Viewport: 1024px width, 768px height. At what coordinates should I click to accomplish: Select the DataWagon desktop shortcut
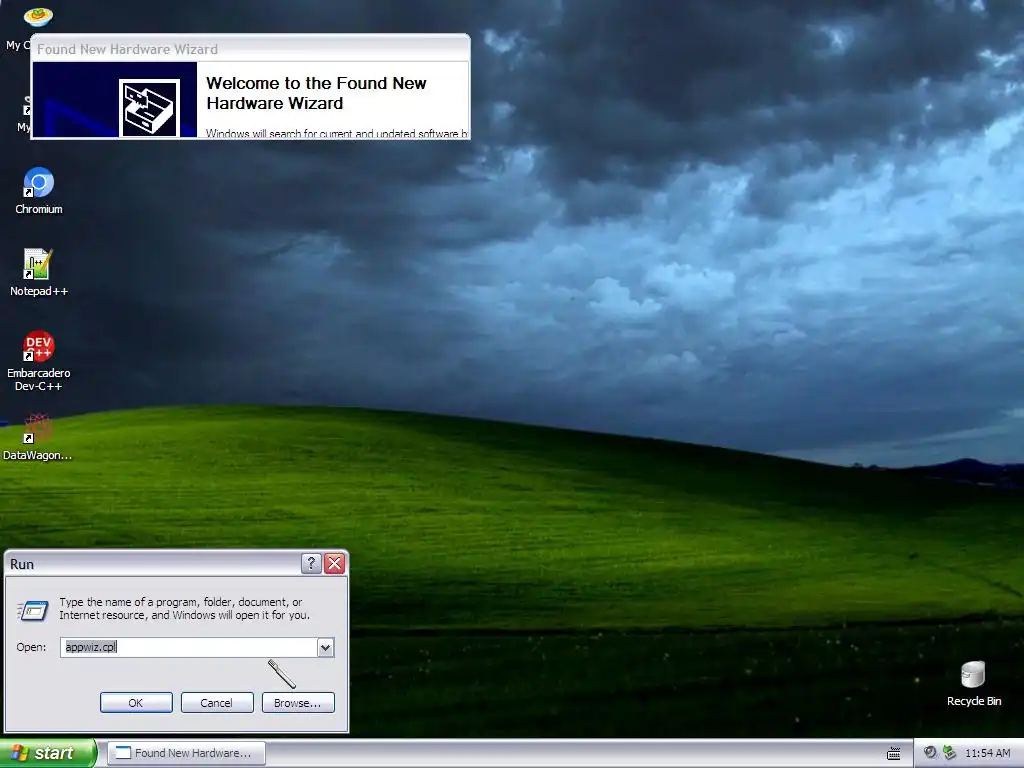(37, 436)
